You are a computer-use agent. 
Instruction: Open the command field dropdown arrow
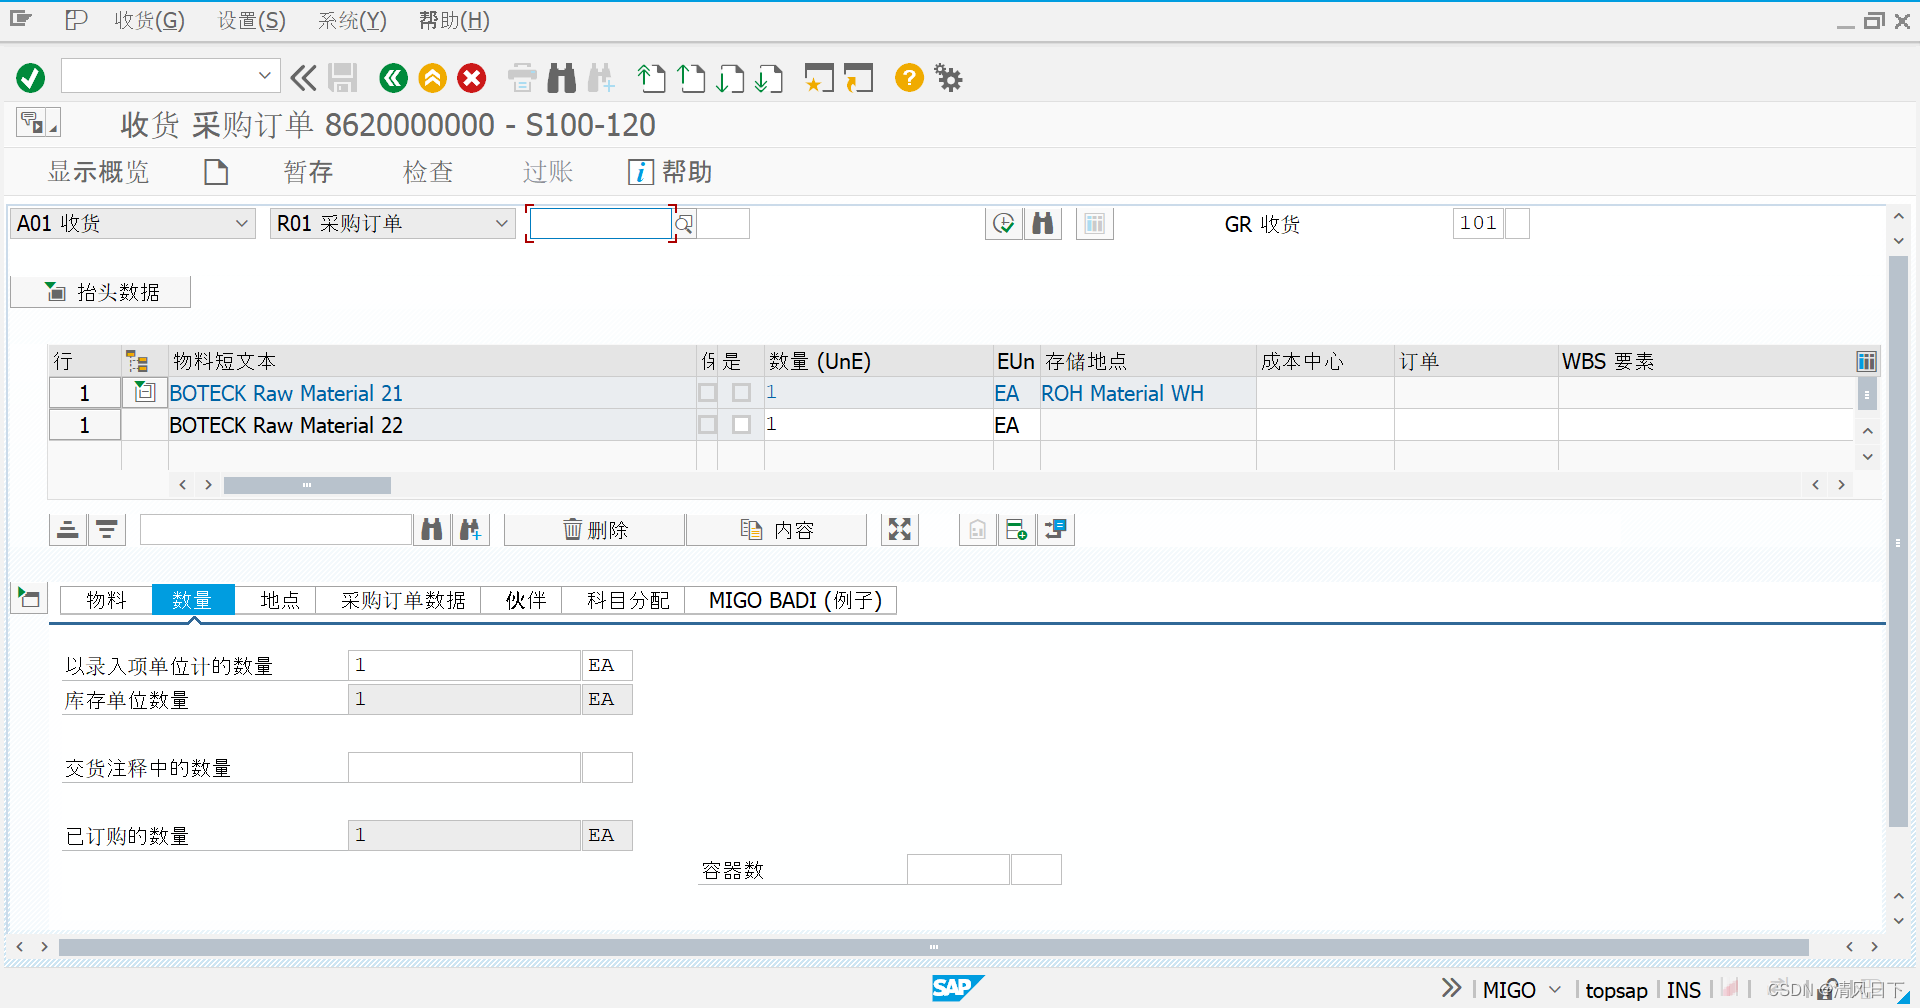[264, 76]
